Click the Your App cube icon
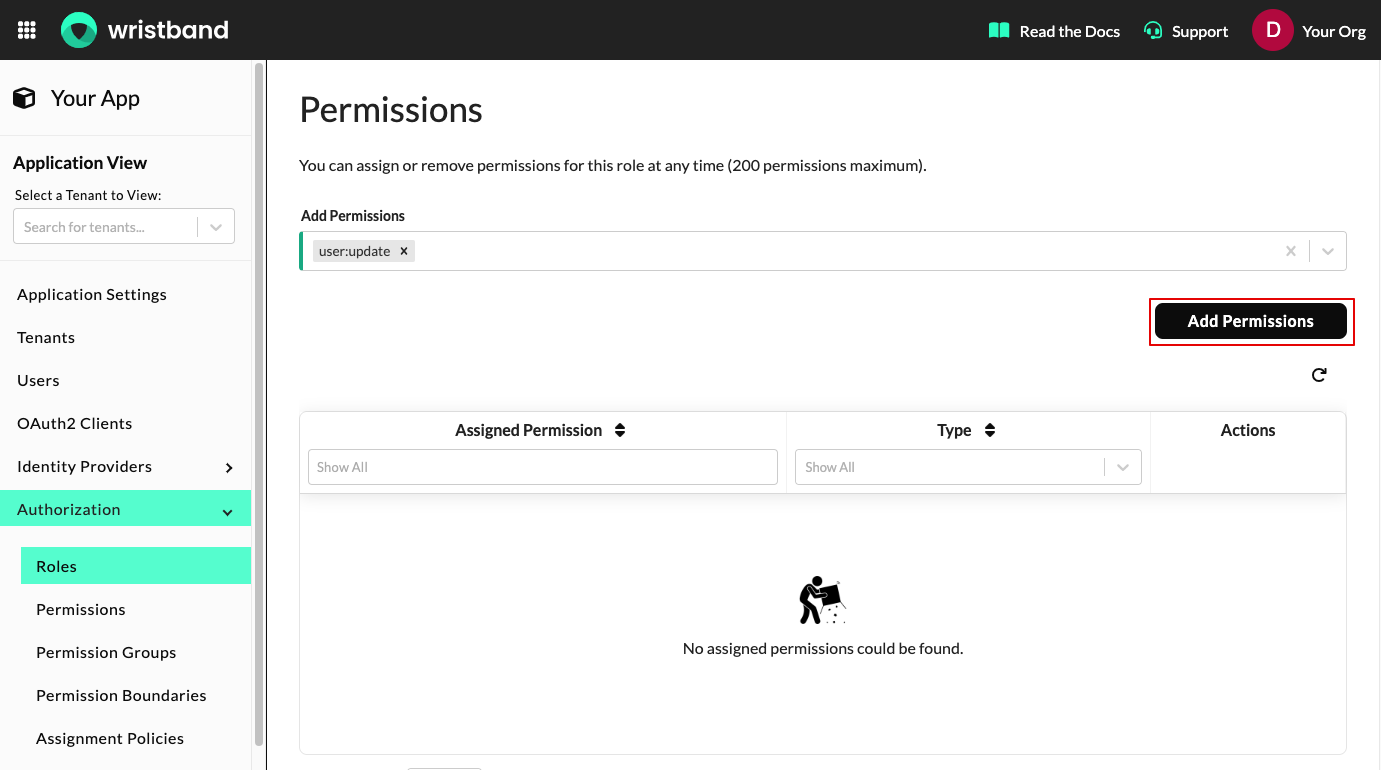The width and height of the screenshot is (1381, 770). (24, 96)
